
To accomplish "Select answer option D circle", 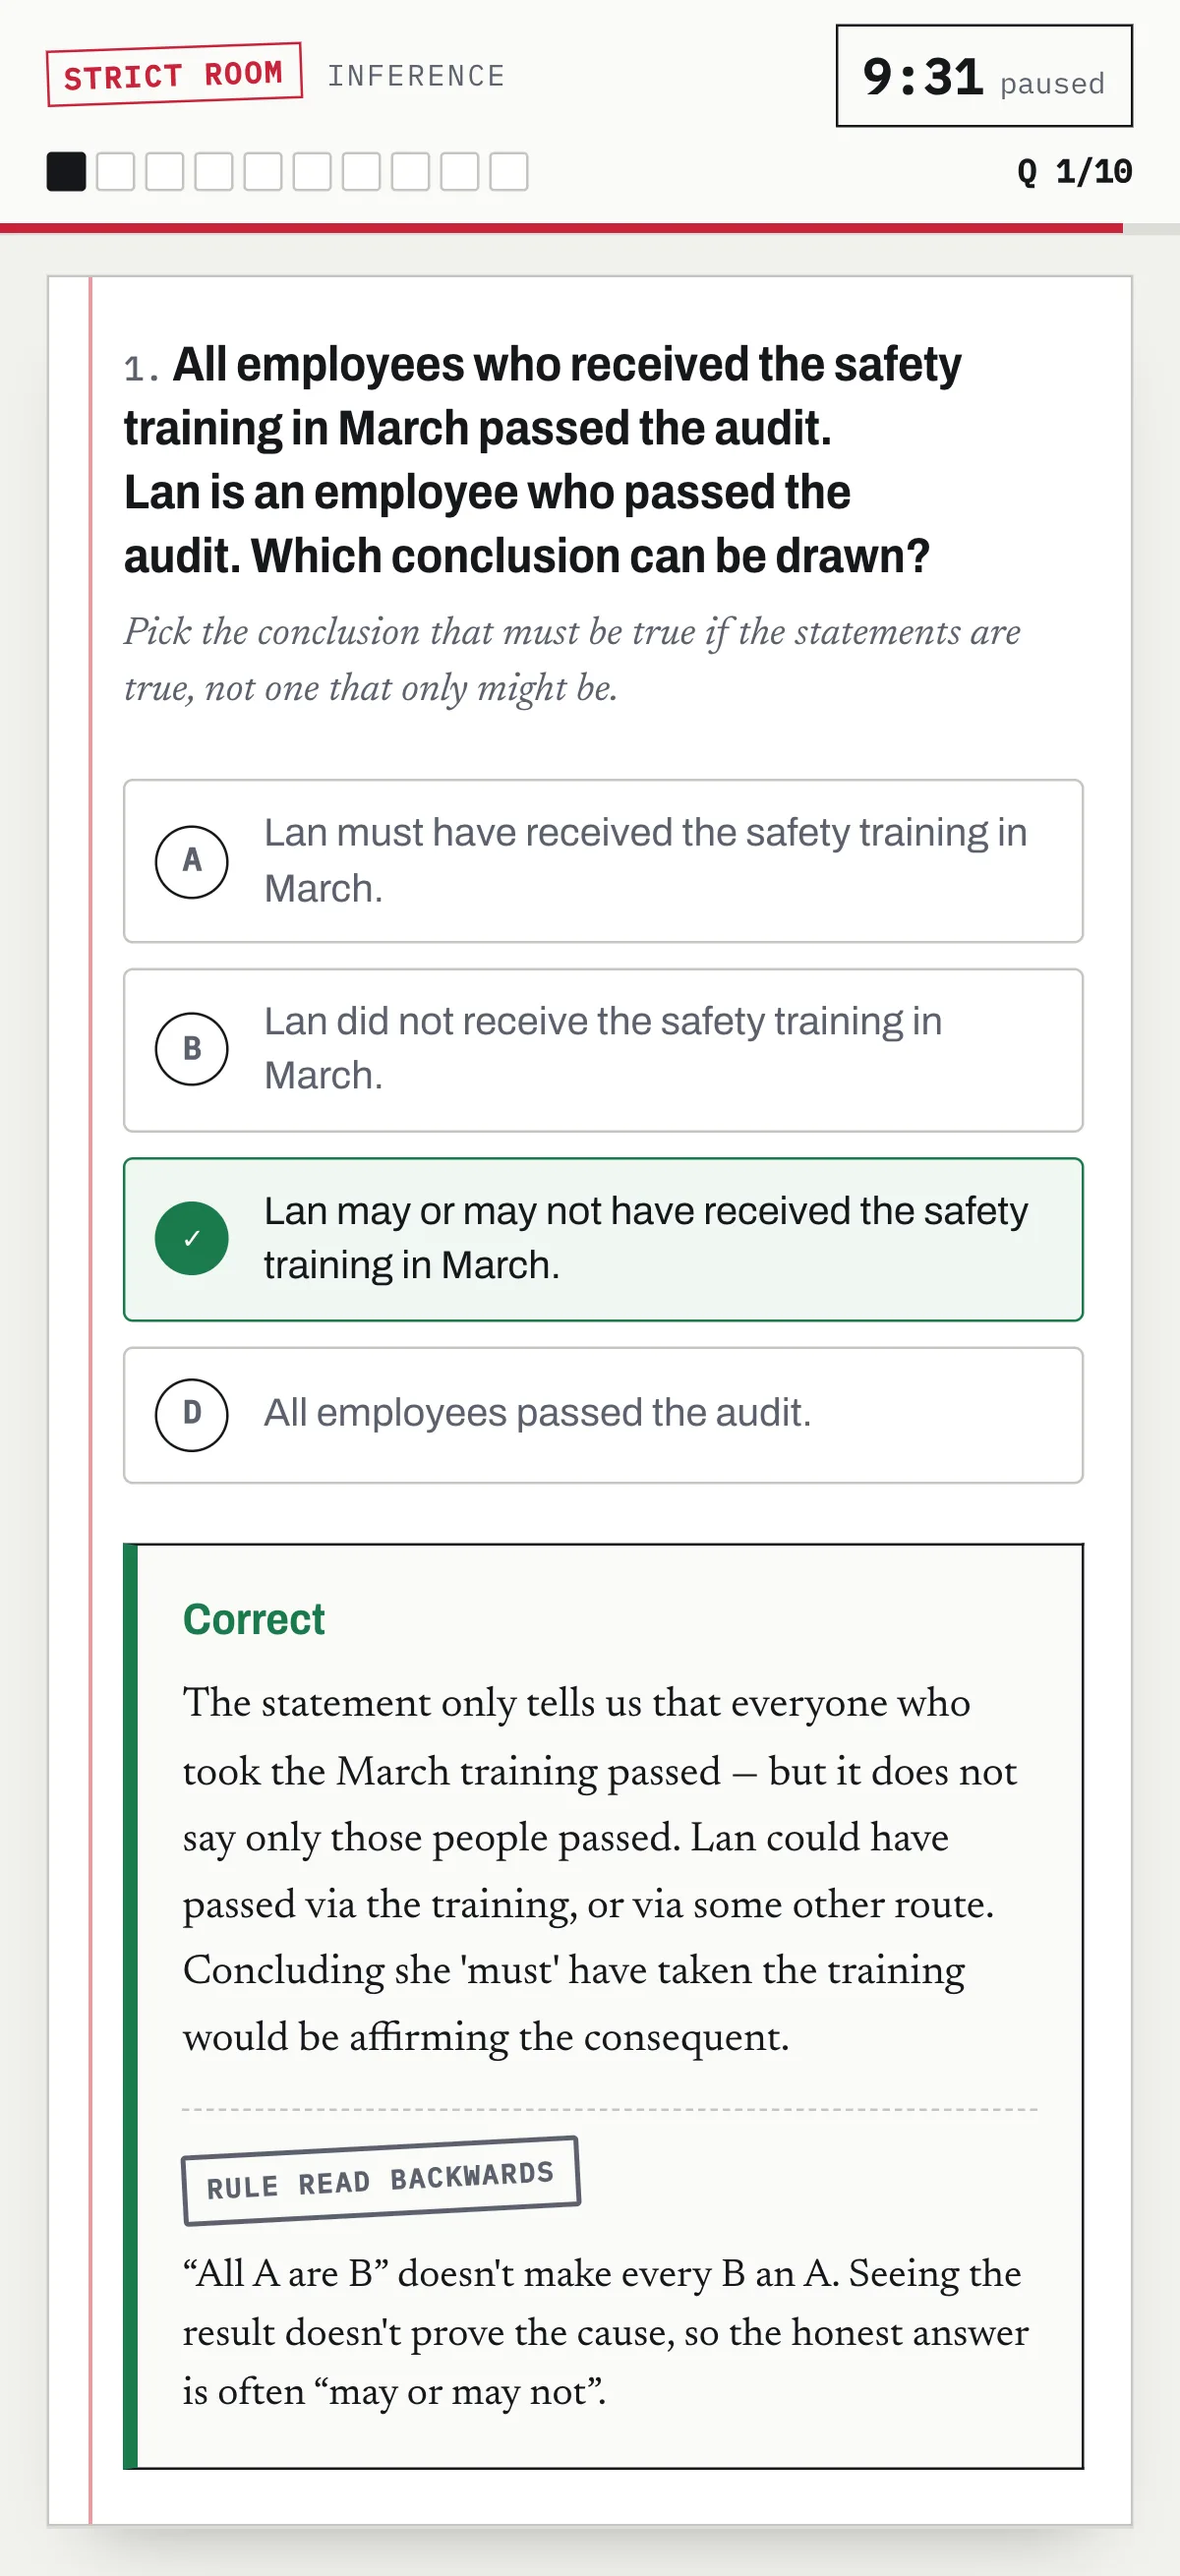I will point(191,1414).
